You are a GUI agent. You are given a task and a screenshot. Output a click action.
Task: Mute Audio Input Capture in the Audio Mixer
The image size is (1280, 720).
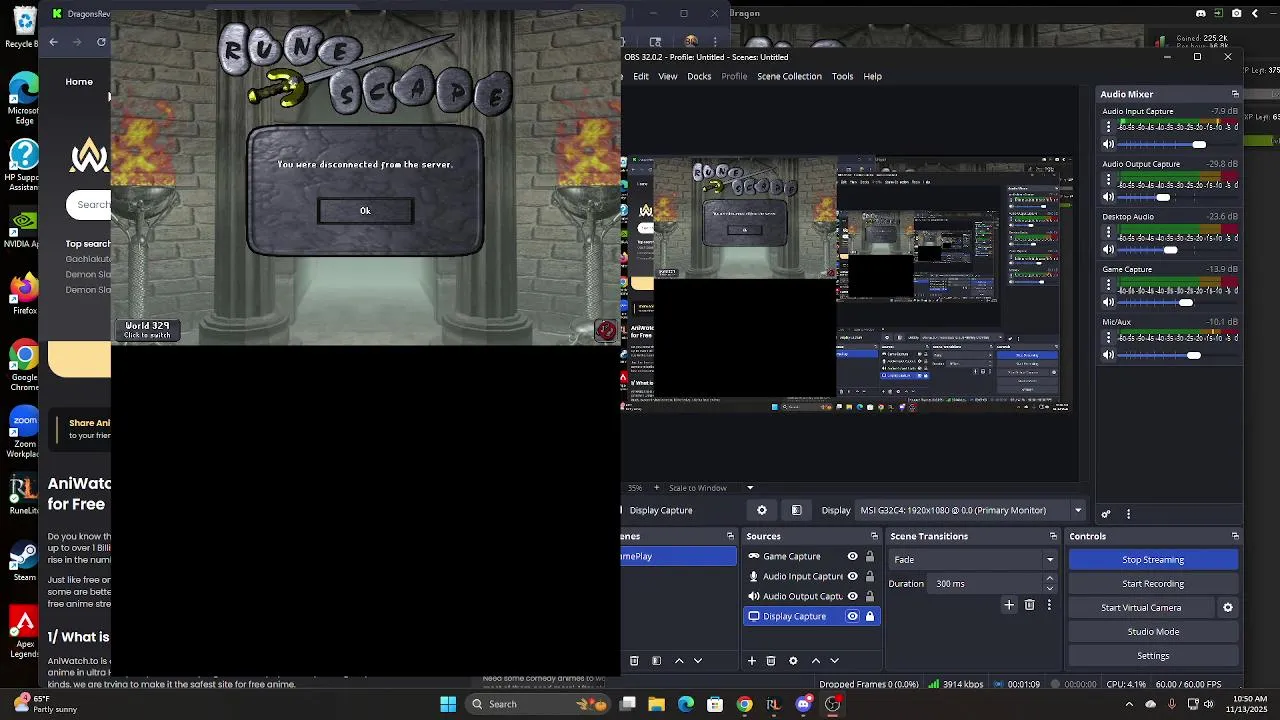(x=1108, y=144)
